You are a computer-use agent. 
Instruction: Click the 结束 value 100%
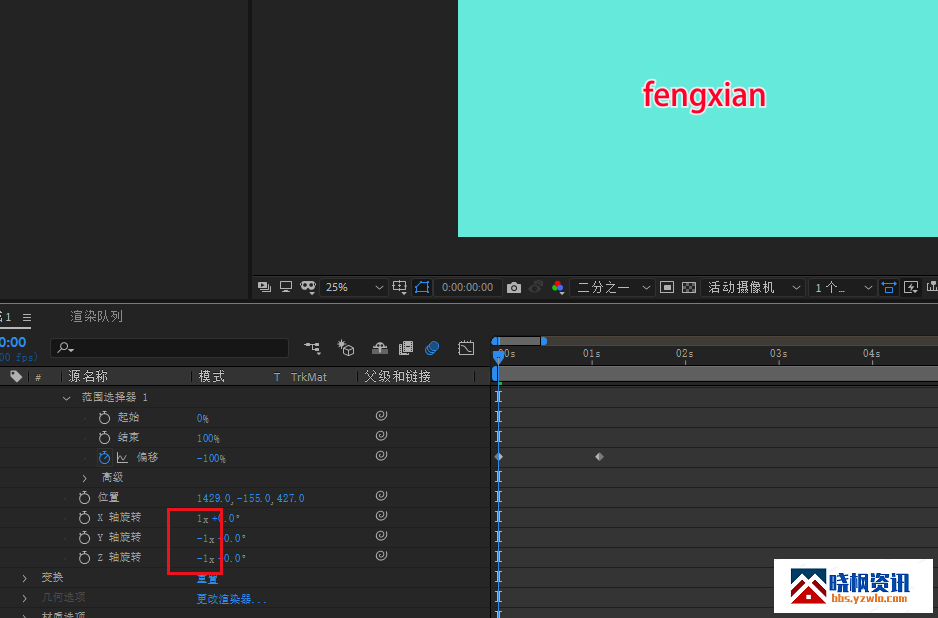[208, 439]
